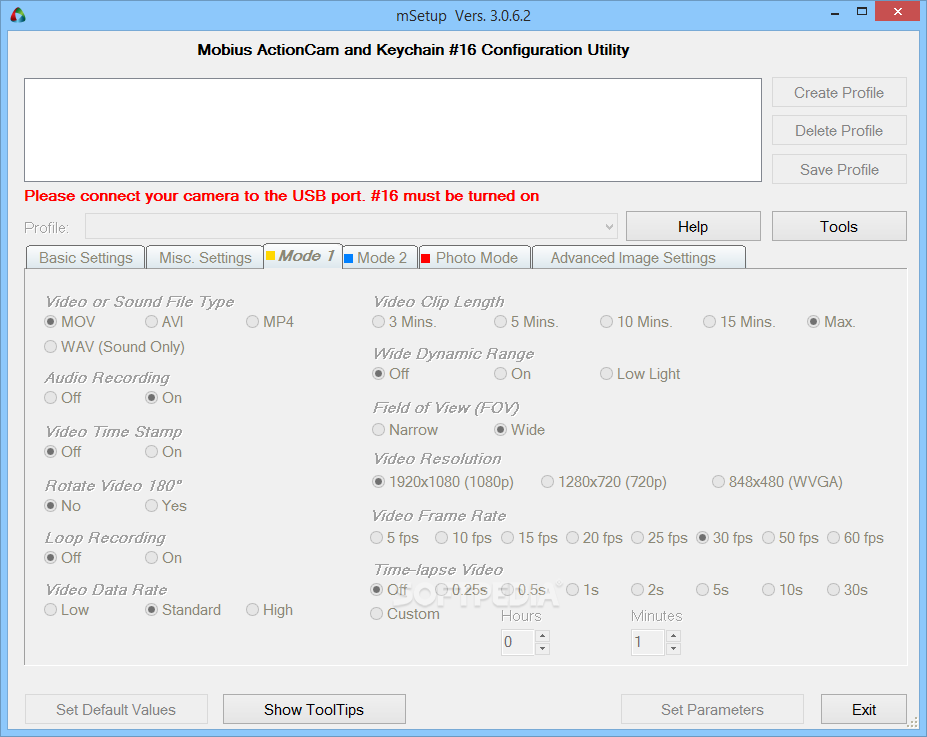Decrease the Minutes spinner value
The height and width of the screenshot is (737, 927).
673,648
